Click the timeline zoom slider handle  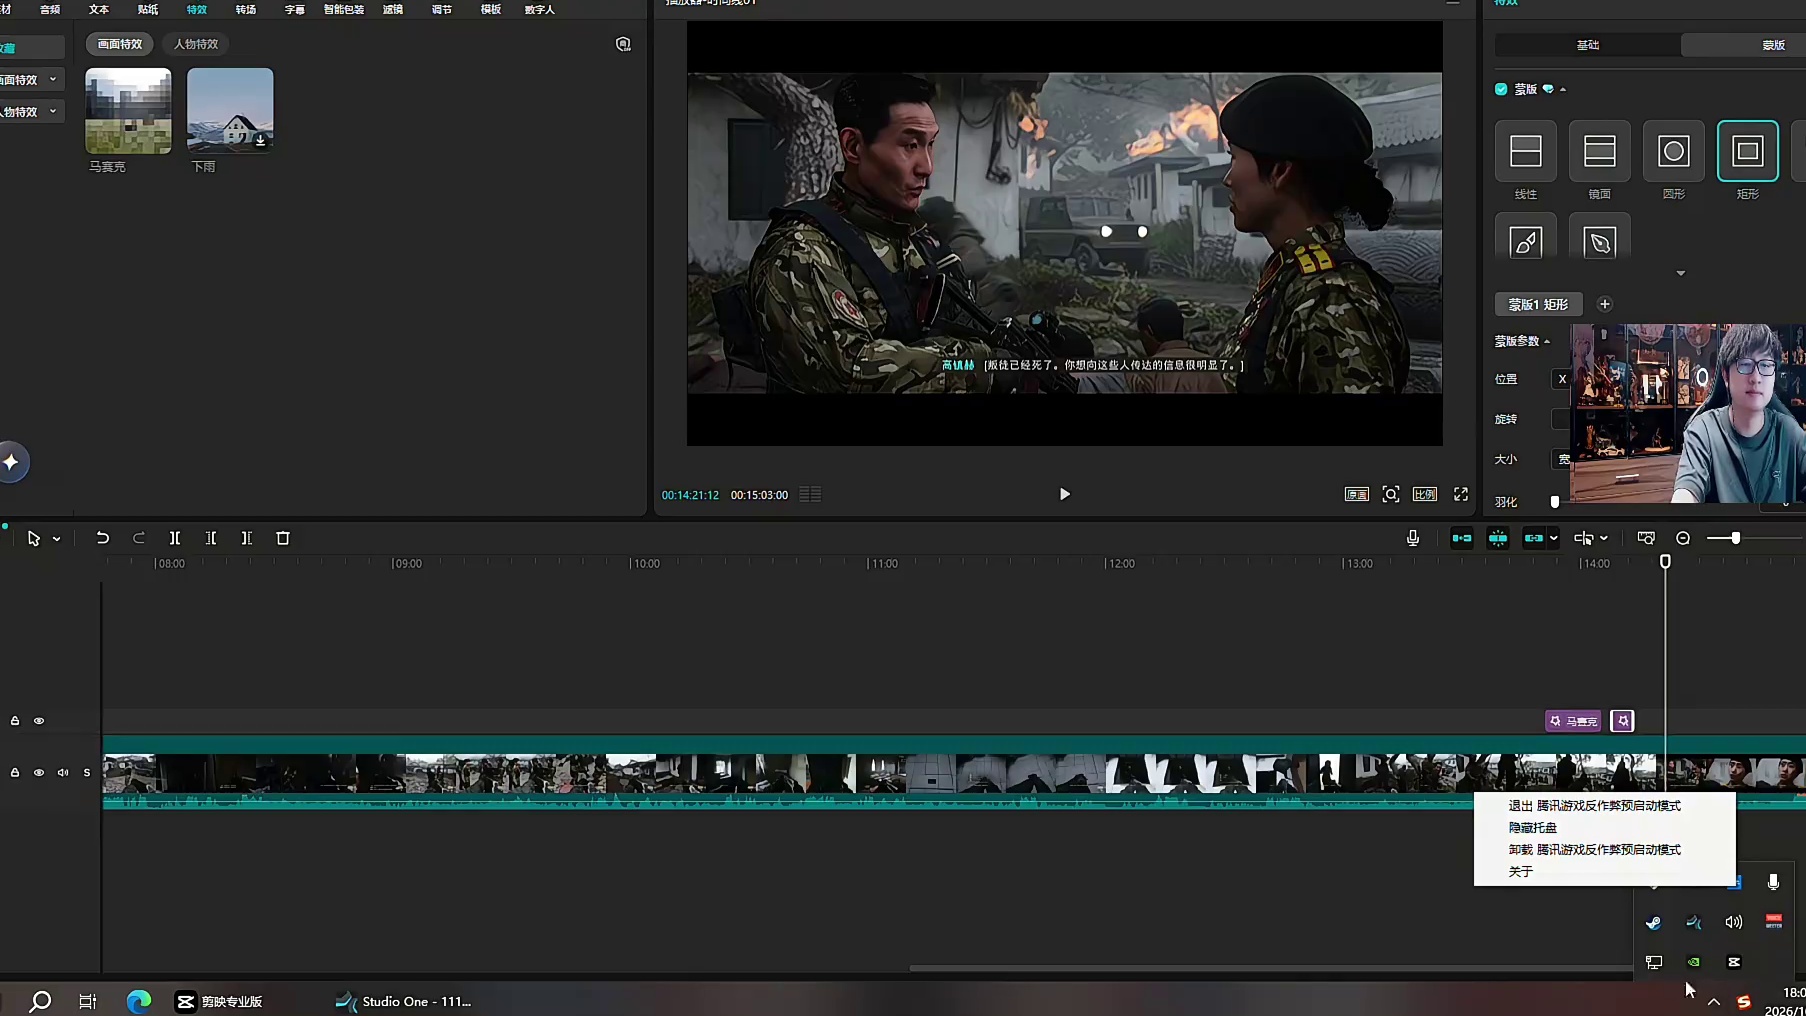click(1736, 538)
